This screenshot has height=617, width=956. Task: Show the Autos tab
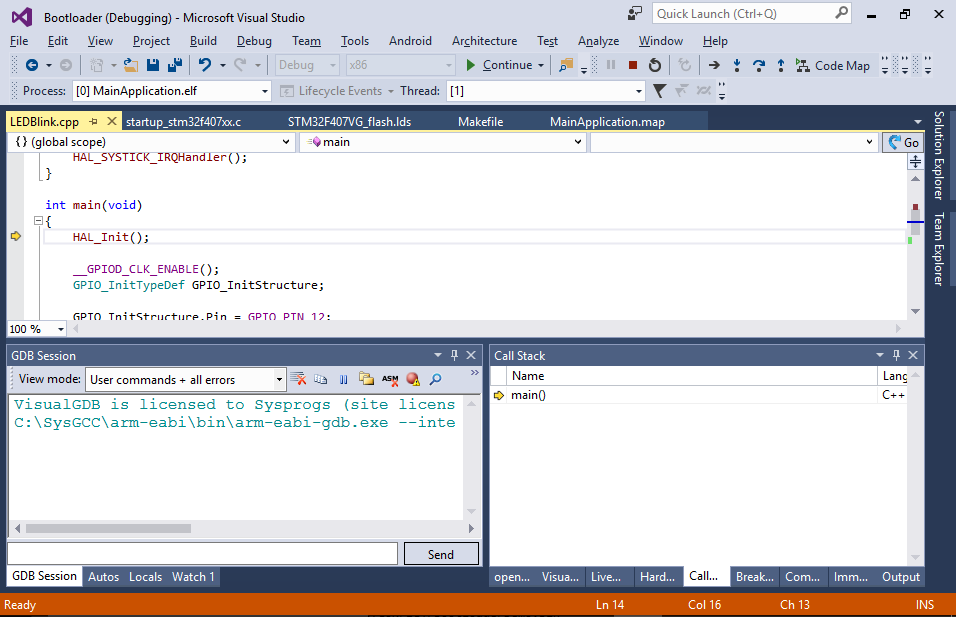coord(104,577)
